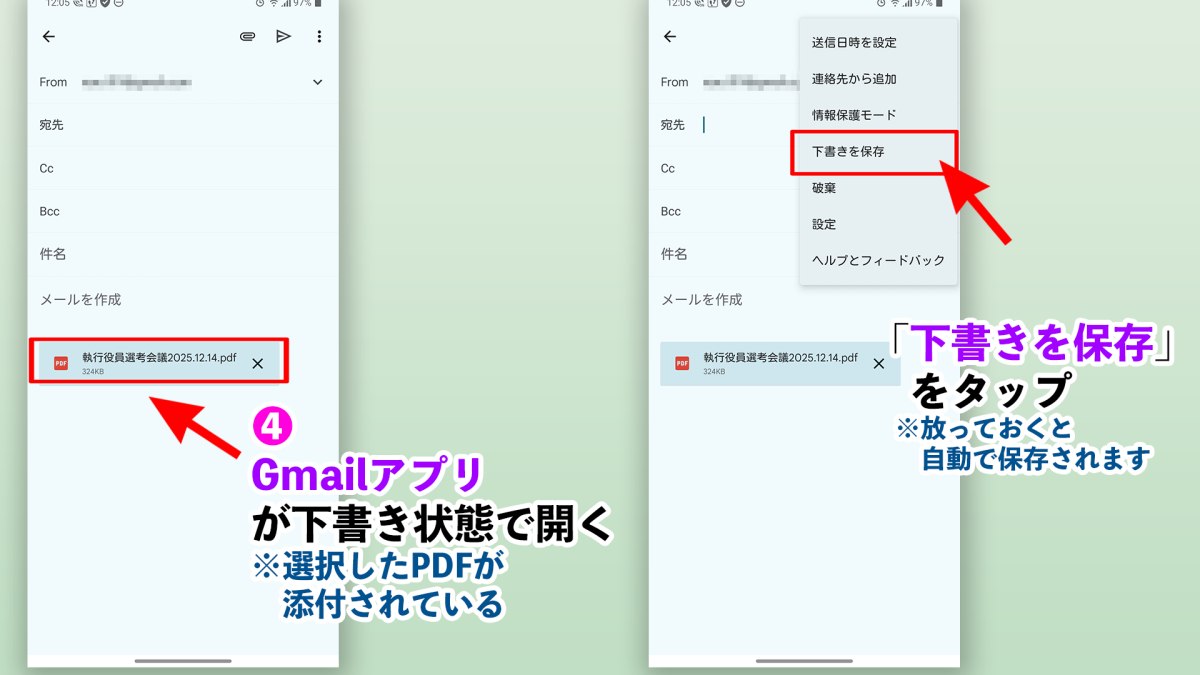This screenshot has height=675, width=1200.
Task: Expand the From account chevron
Action: pos(318,82)
